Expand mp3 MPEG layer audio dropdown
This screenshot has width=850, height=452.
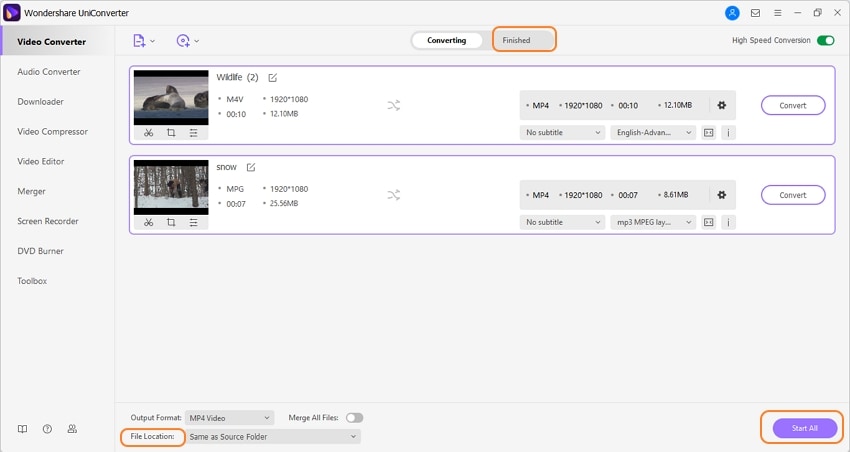tap(653, 222)
